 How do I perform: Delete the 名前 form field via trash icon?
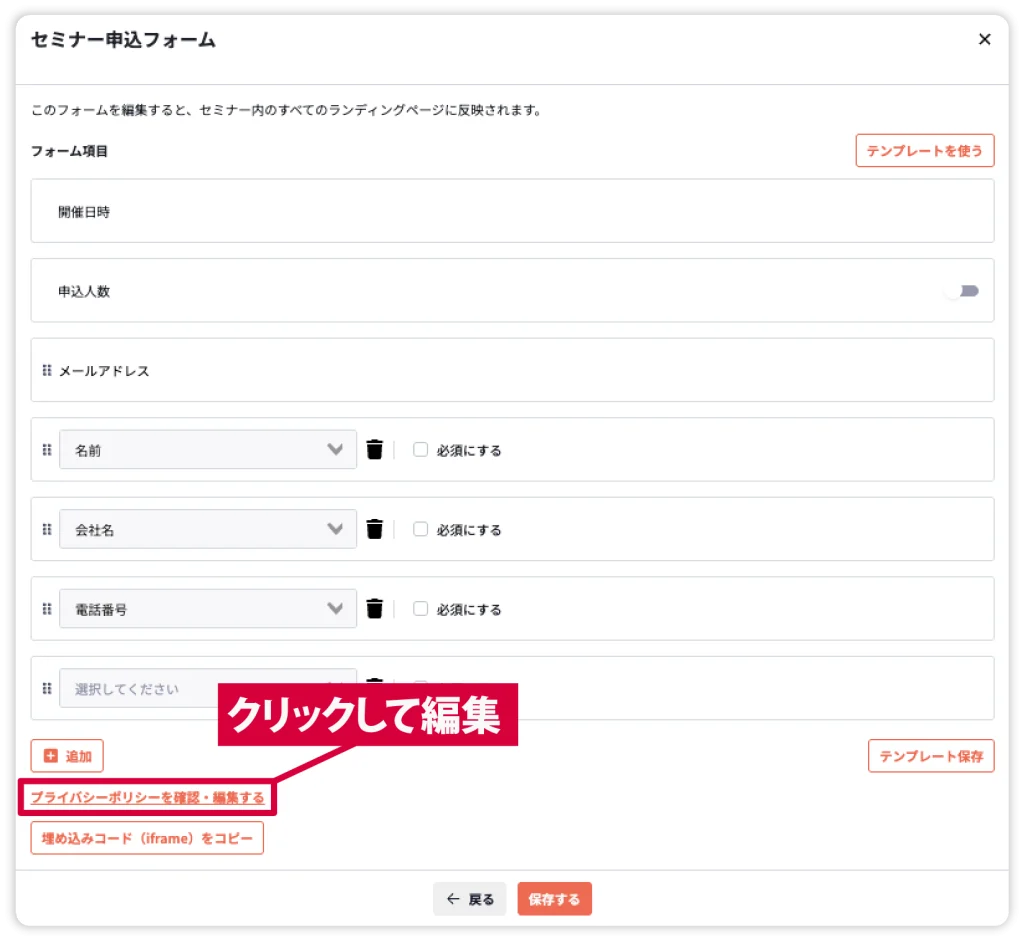[375, 450]
